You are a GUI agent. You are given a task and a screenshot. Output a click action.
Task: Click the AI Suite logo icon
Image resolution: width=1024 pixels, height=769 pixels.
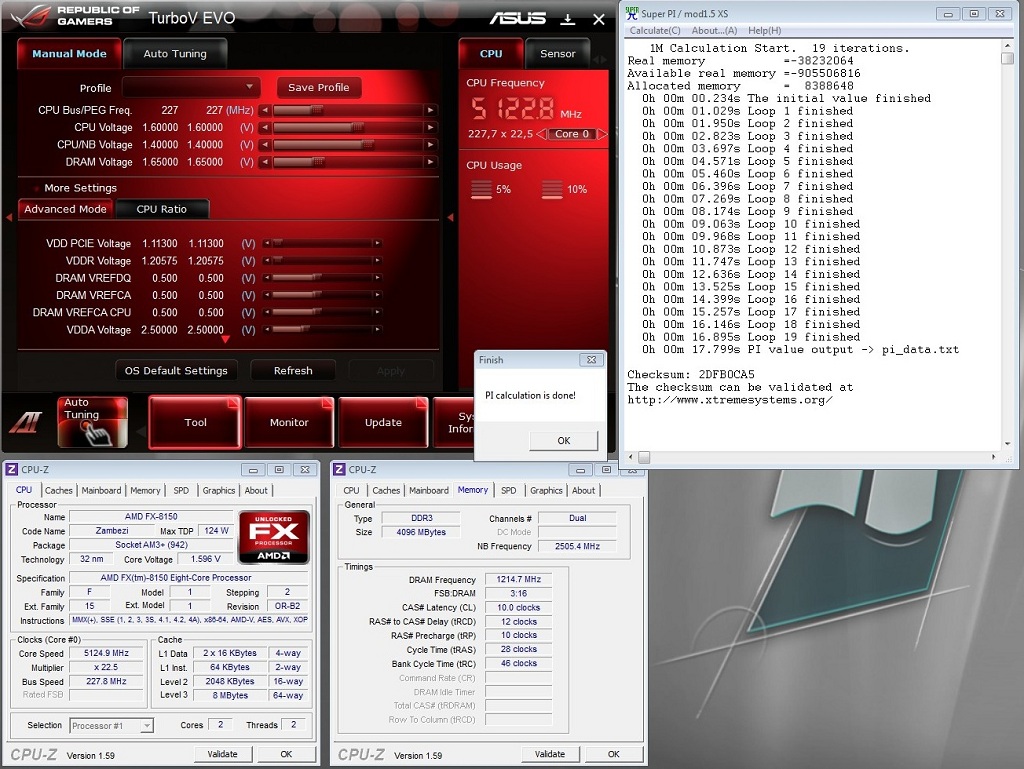pos(26,424)
